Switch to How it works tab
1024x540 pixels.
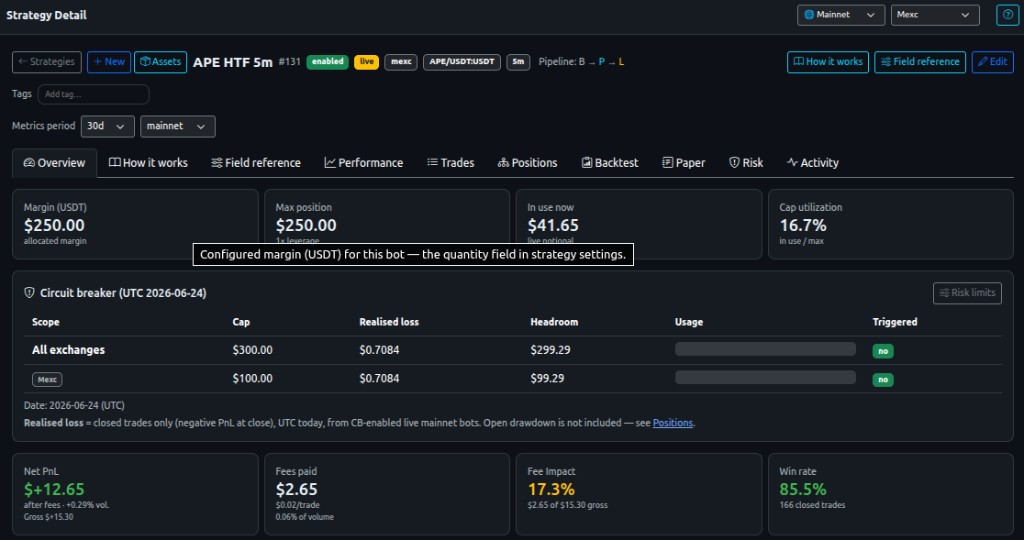coord(148,163)
